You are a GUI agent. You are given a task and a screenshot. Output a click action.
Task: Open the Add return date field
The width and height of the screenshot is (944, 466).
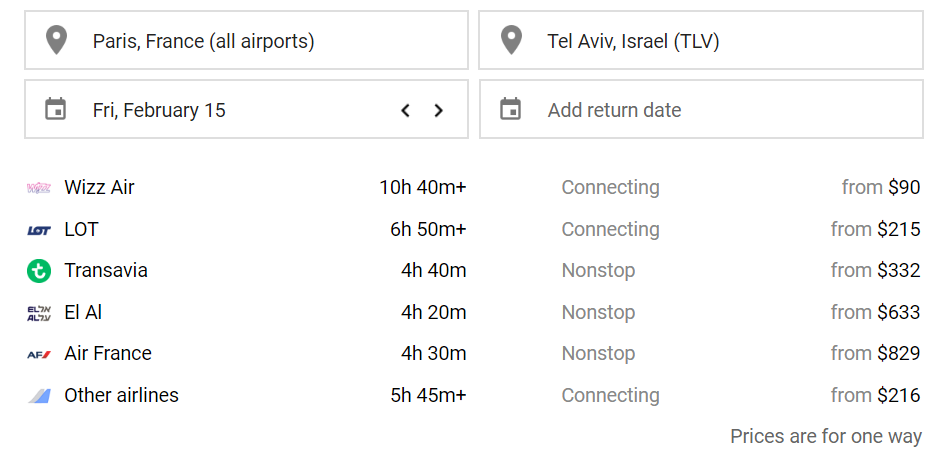(x=701, y=110)
